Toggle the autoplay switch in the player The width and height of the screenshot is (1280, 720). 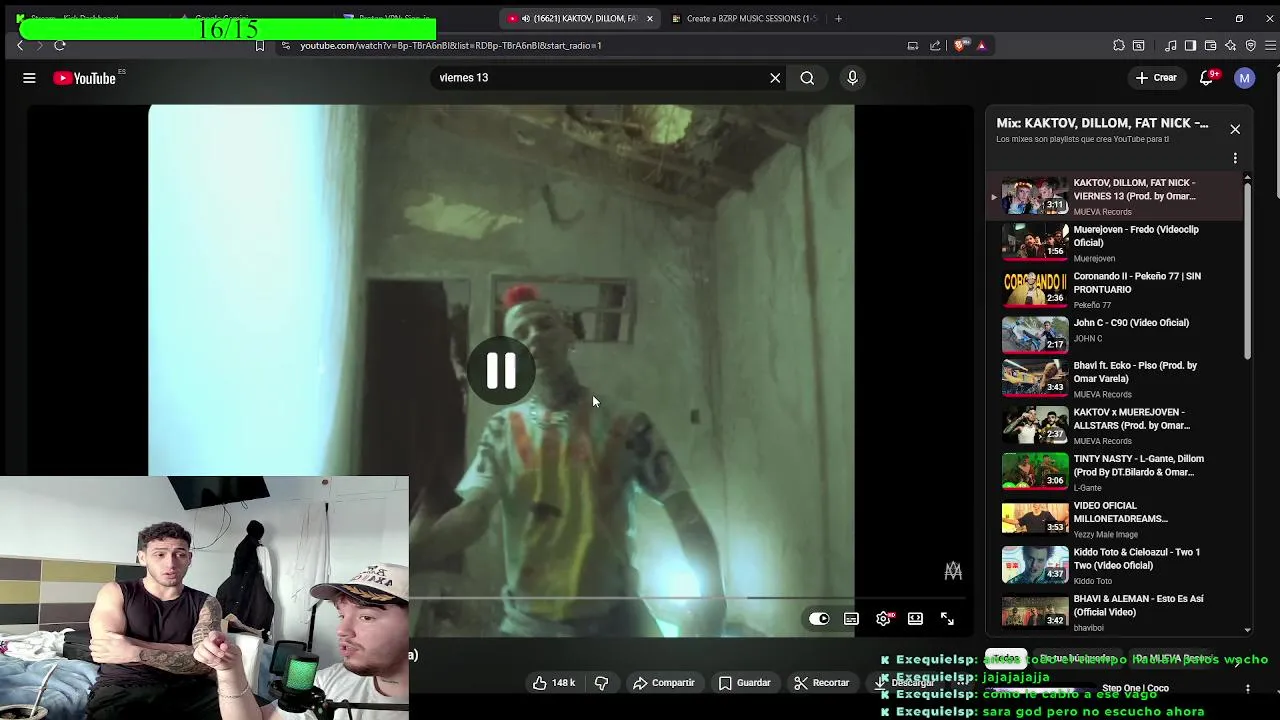pyautogui.click(x=819, y=619)
